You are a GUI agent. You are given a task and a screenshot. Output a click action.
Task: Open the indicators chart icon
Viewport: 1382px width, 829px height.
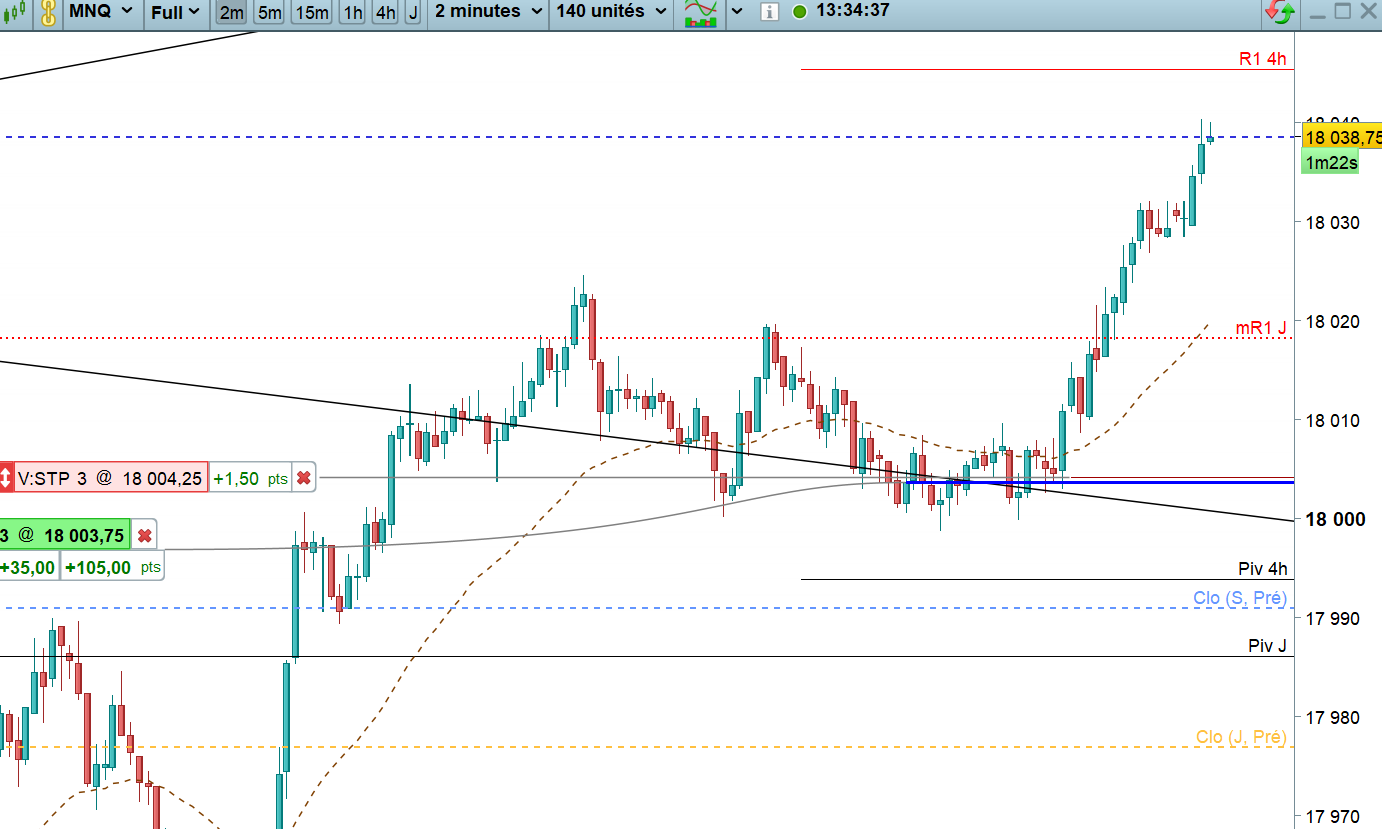point(701,12)
